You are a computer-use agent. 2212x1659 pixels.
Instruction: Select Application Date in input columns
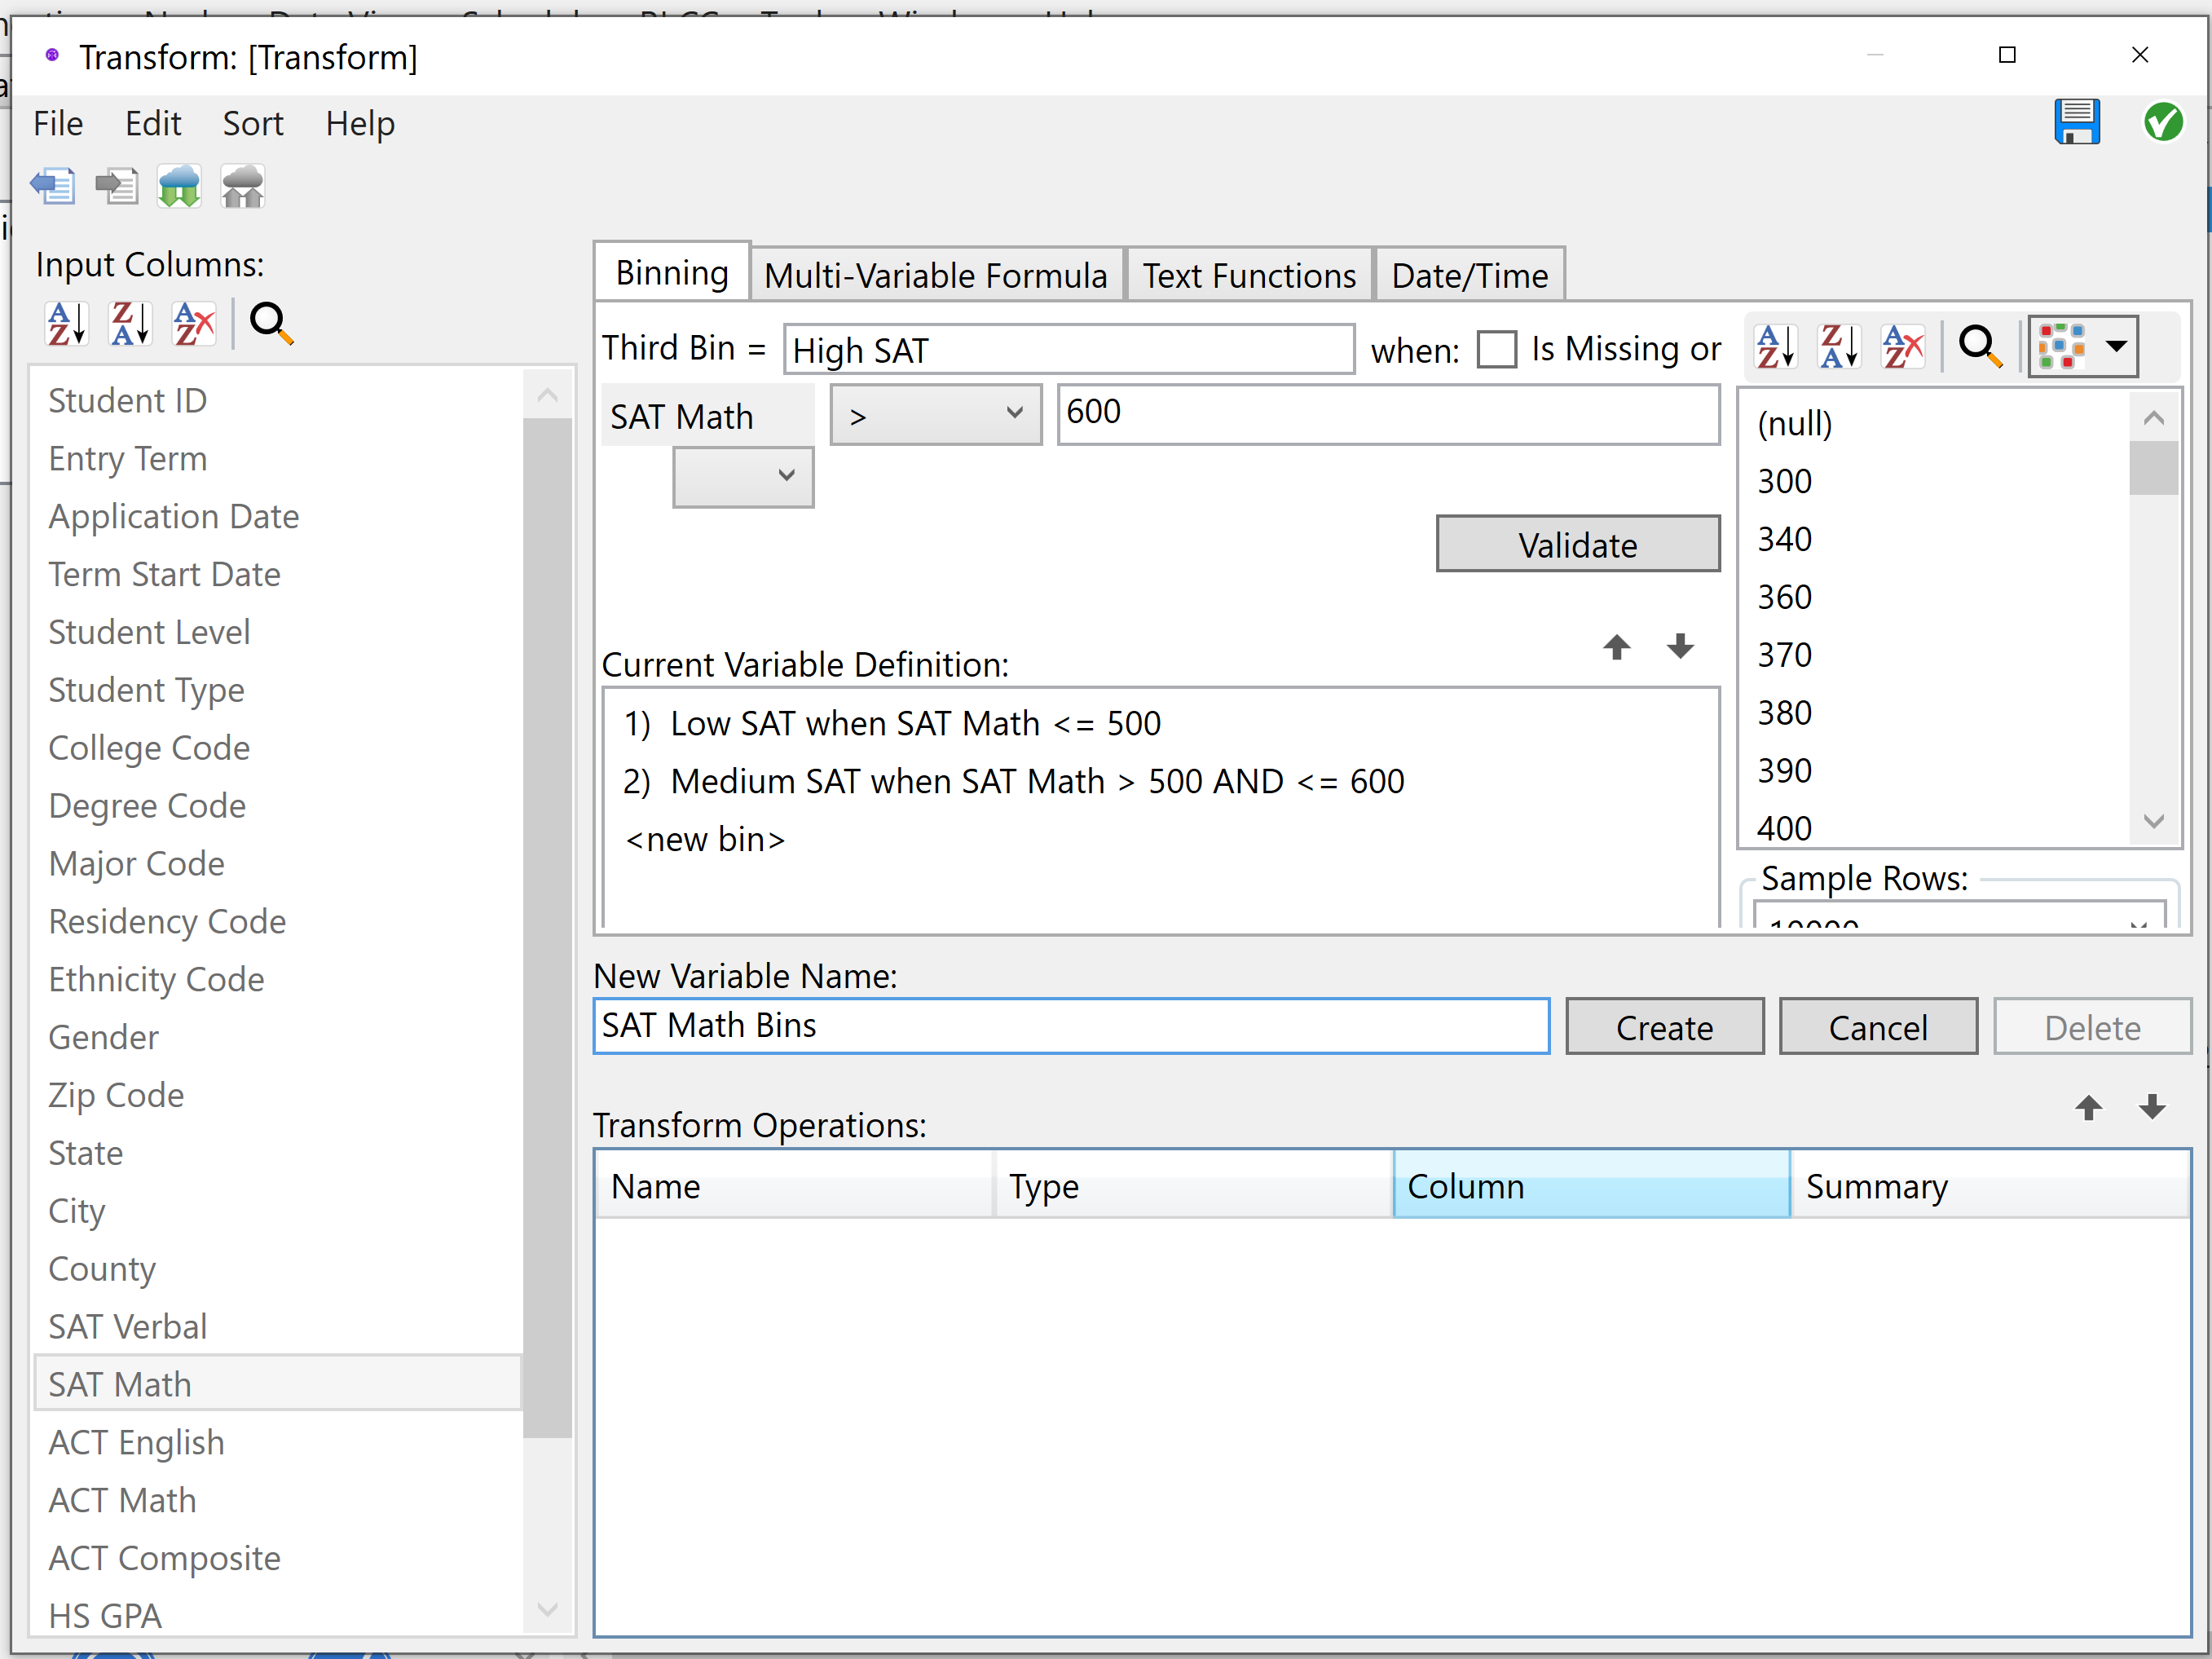277,516
